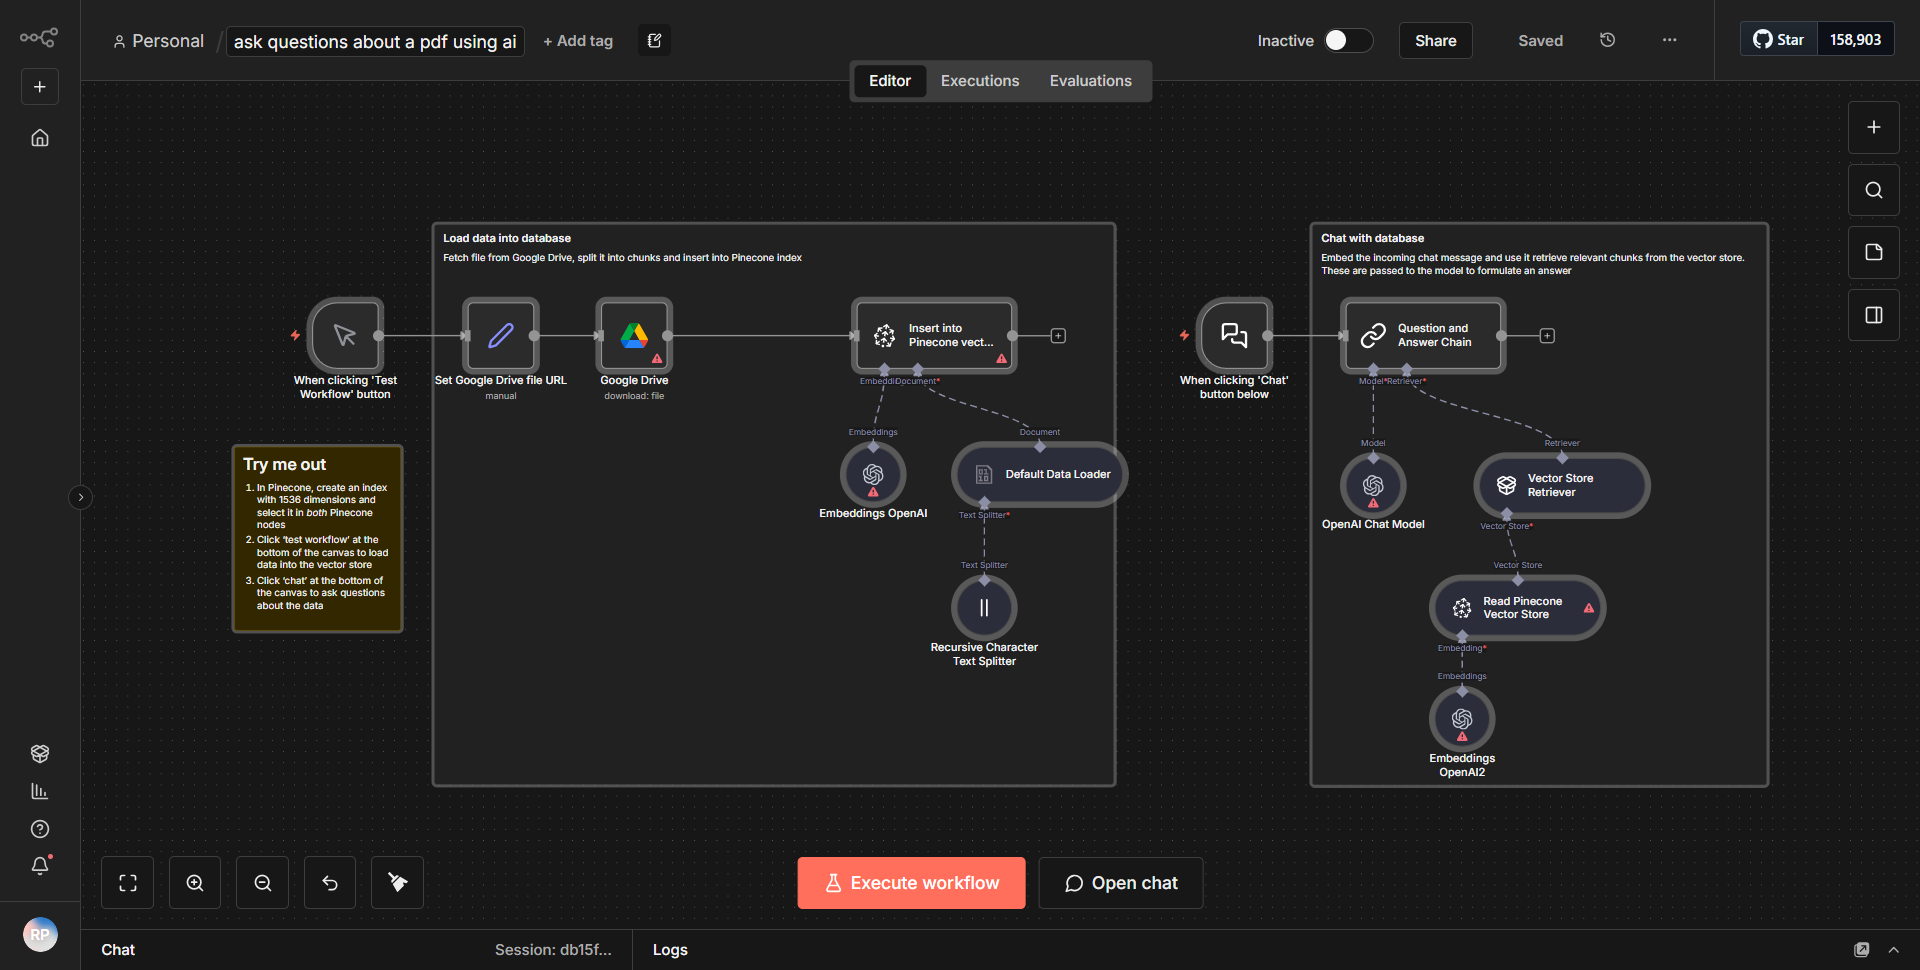Open the templates cube icon in sidebar

point(40,753)
